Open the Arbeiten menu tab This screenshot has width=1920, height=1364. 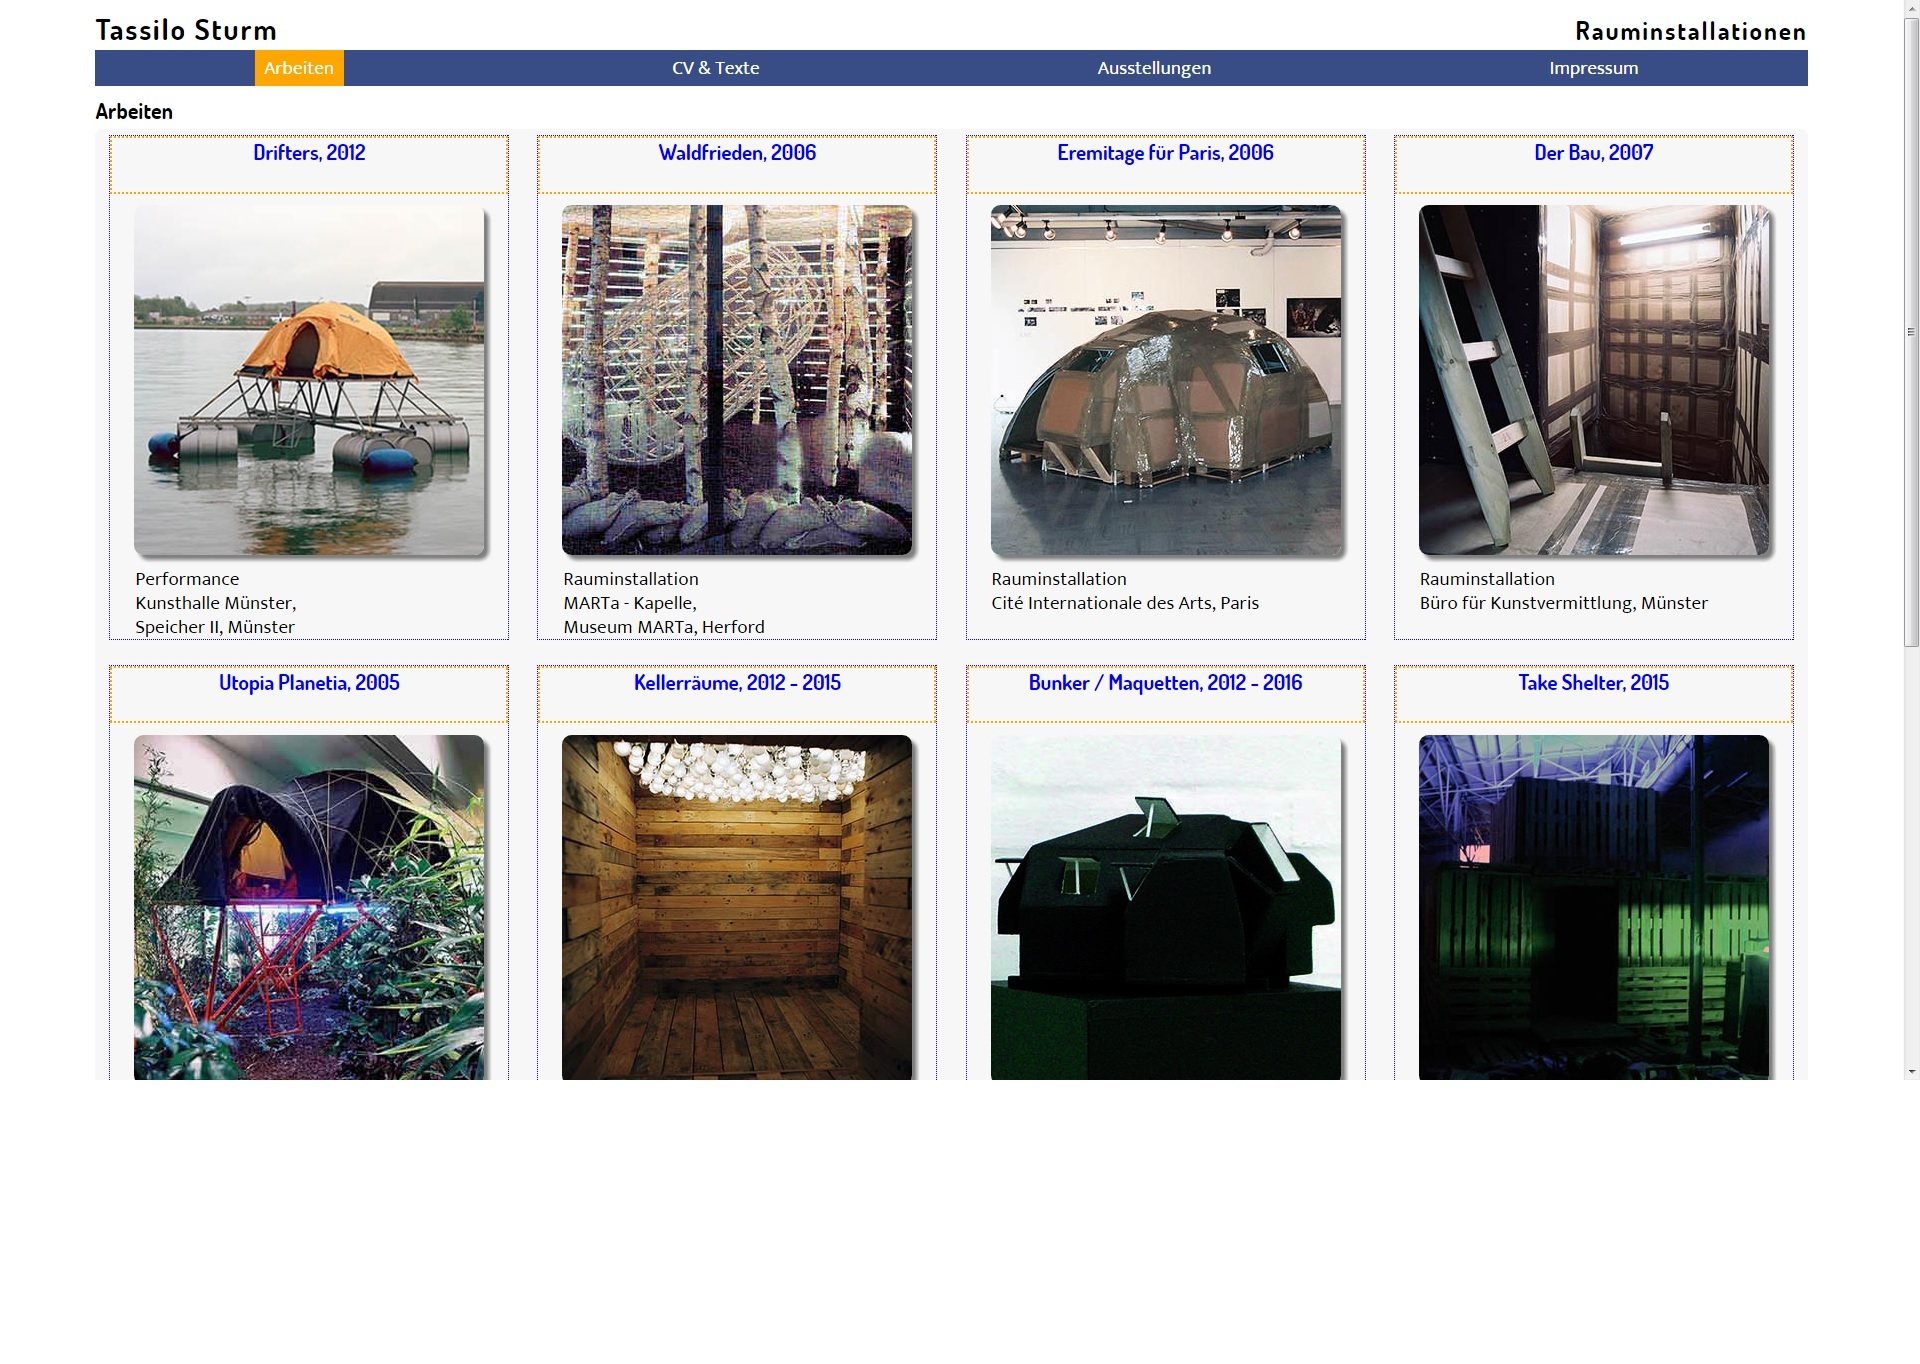coord(299,68)
